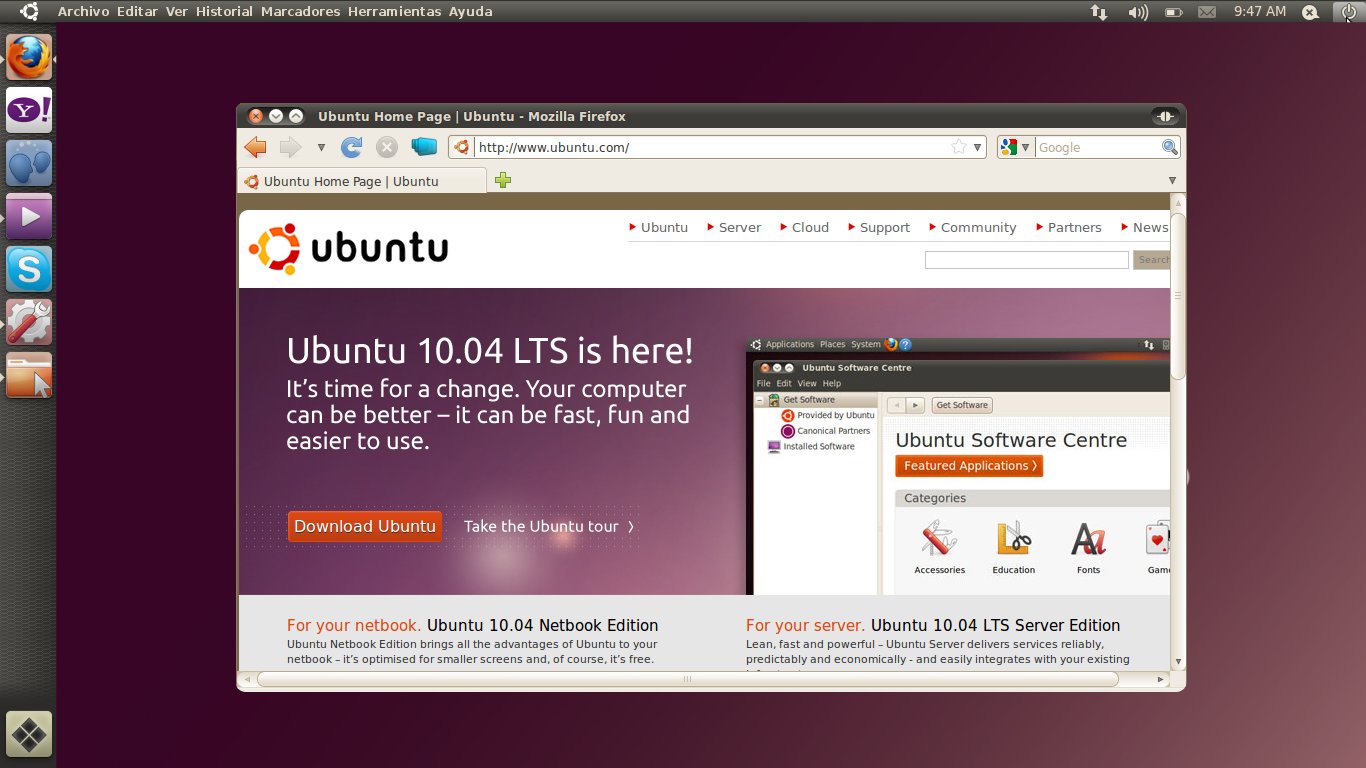This screenshot has width=1366, height=768.
Task: Open the Editar menu
Action: click(x=139, y=12)
